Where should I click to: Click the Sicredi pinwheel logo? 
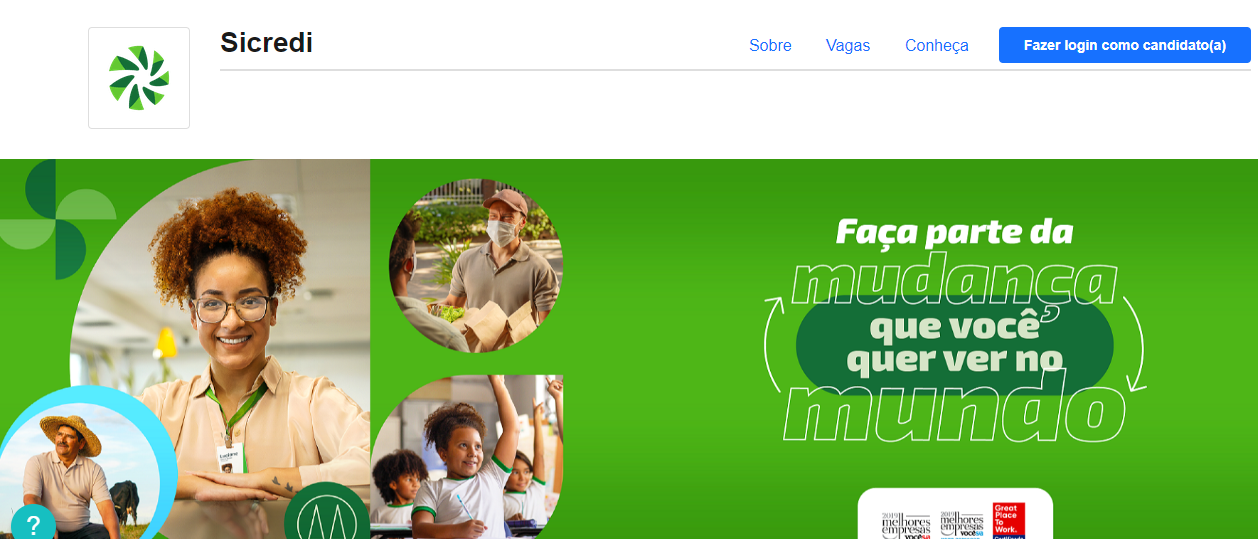pyautogui.click(x=139, y=78)
